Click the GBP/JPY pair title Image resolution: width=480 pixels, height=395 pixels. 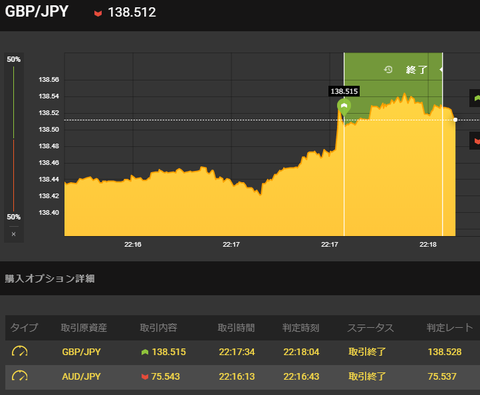[37, 11]
